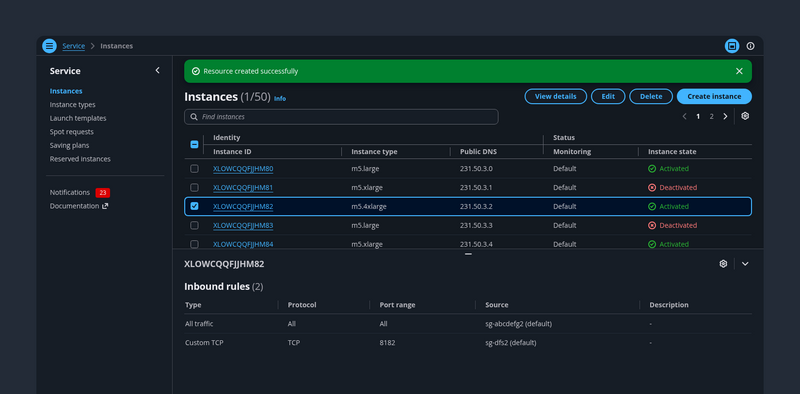Collapse the Service side navigation chevron
Image resolution: width=800 pixels, height=394 pixels.
157,70
